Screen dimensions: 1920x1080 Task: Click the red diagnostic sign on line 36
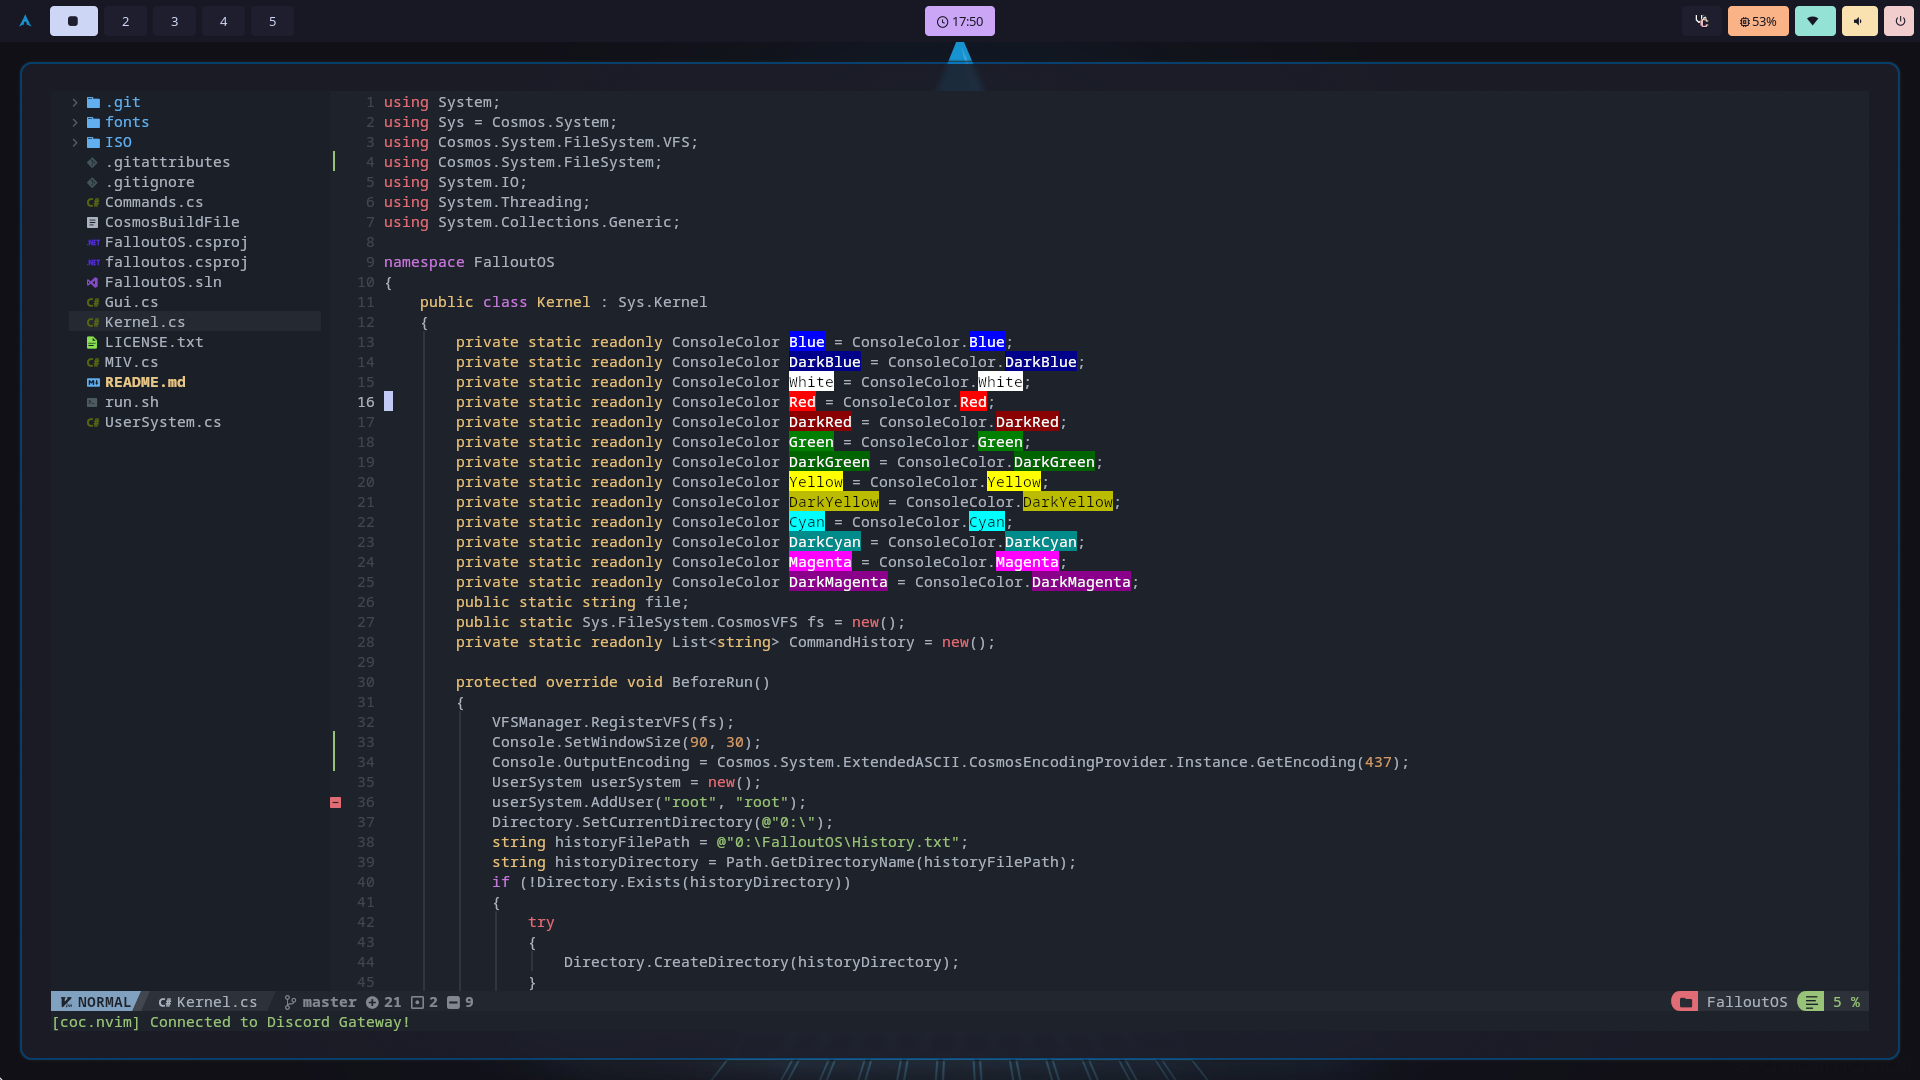pyautogui.click(x=336, y=802)
